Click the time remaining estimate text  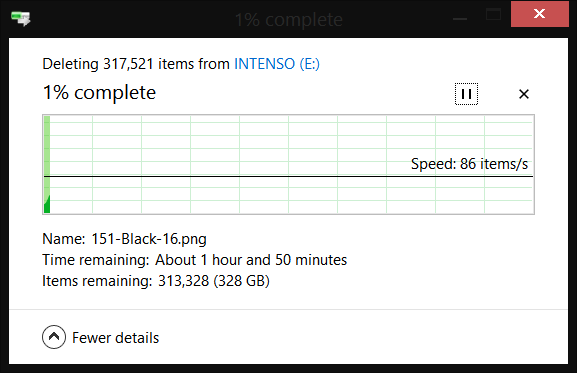pyautogui.click(x=251, y=260)
